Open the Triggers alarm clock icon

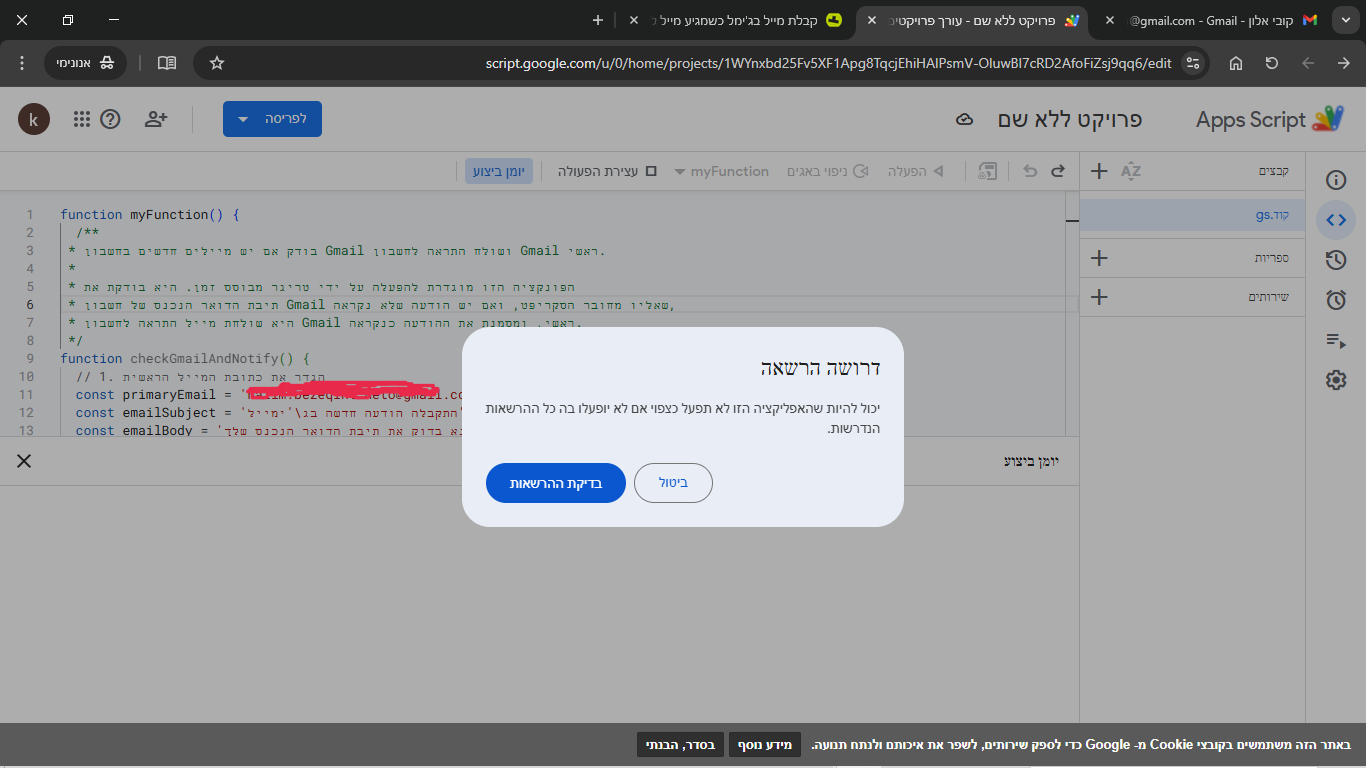point(1336,300)
